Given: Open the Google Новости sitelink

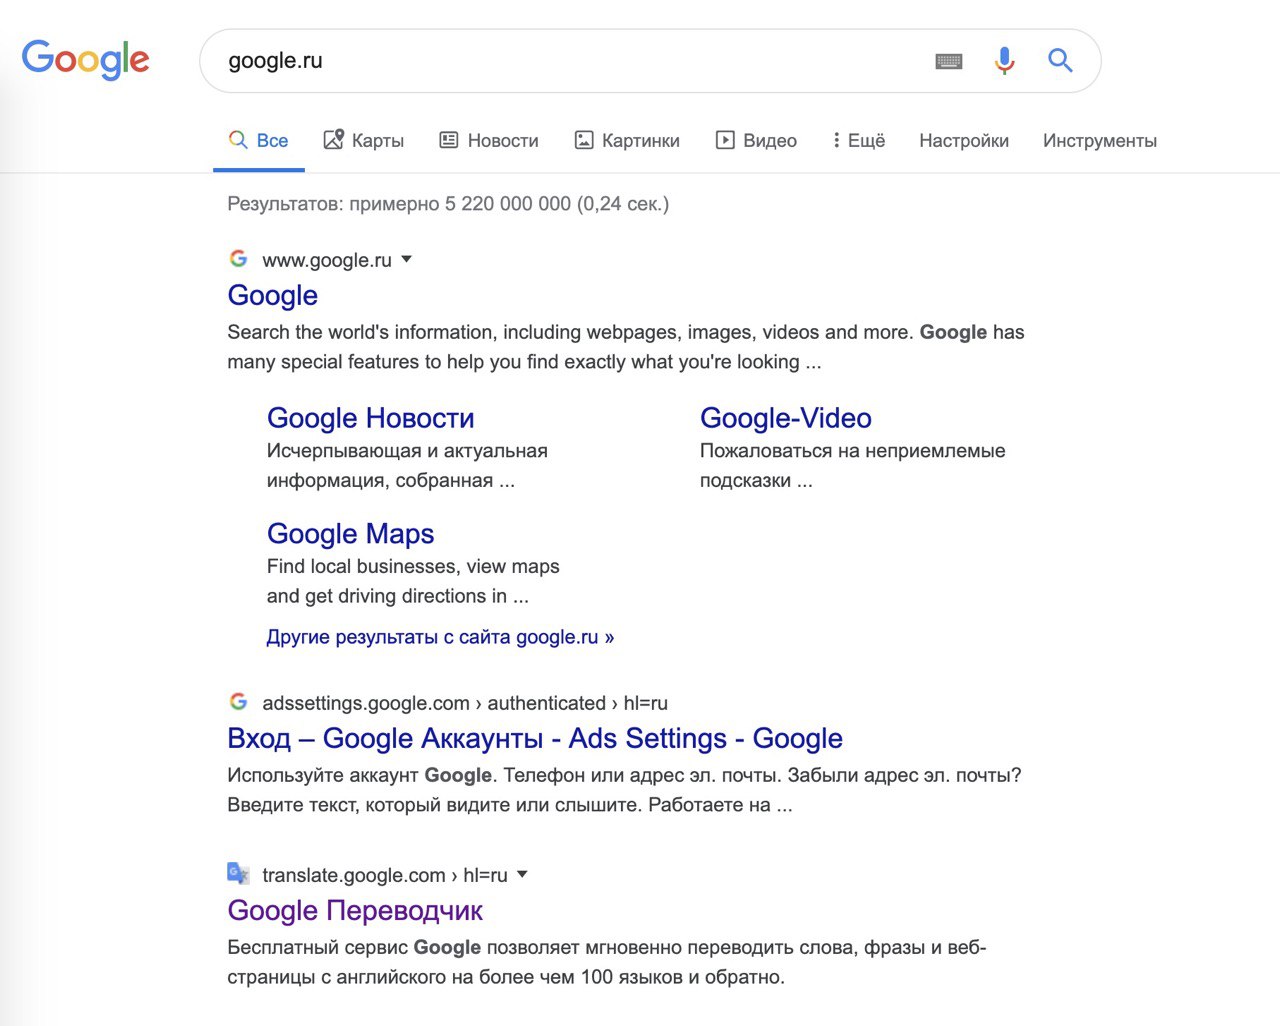Looking at the screenshot, I should pos(371,418).
